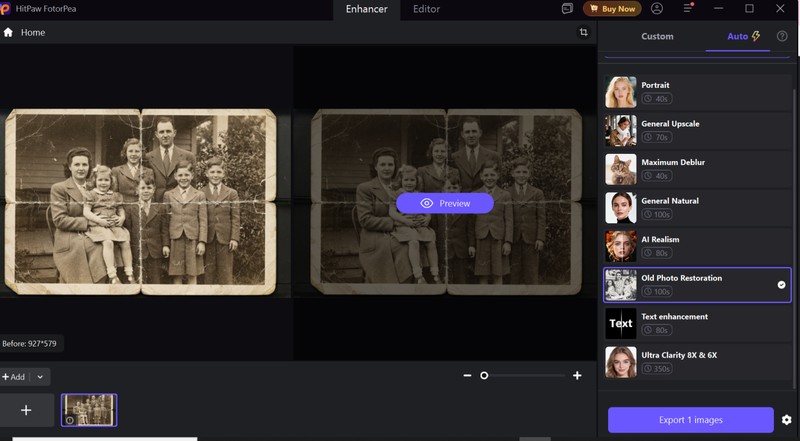
Task: Switch to the Editor tab
Action: point(426,9)
